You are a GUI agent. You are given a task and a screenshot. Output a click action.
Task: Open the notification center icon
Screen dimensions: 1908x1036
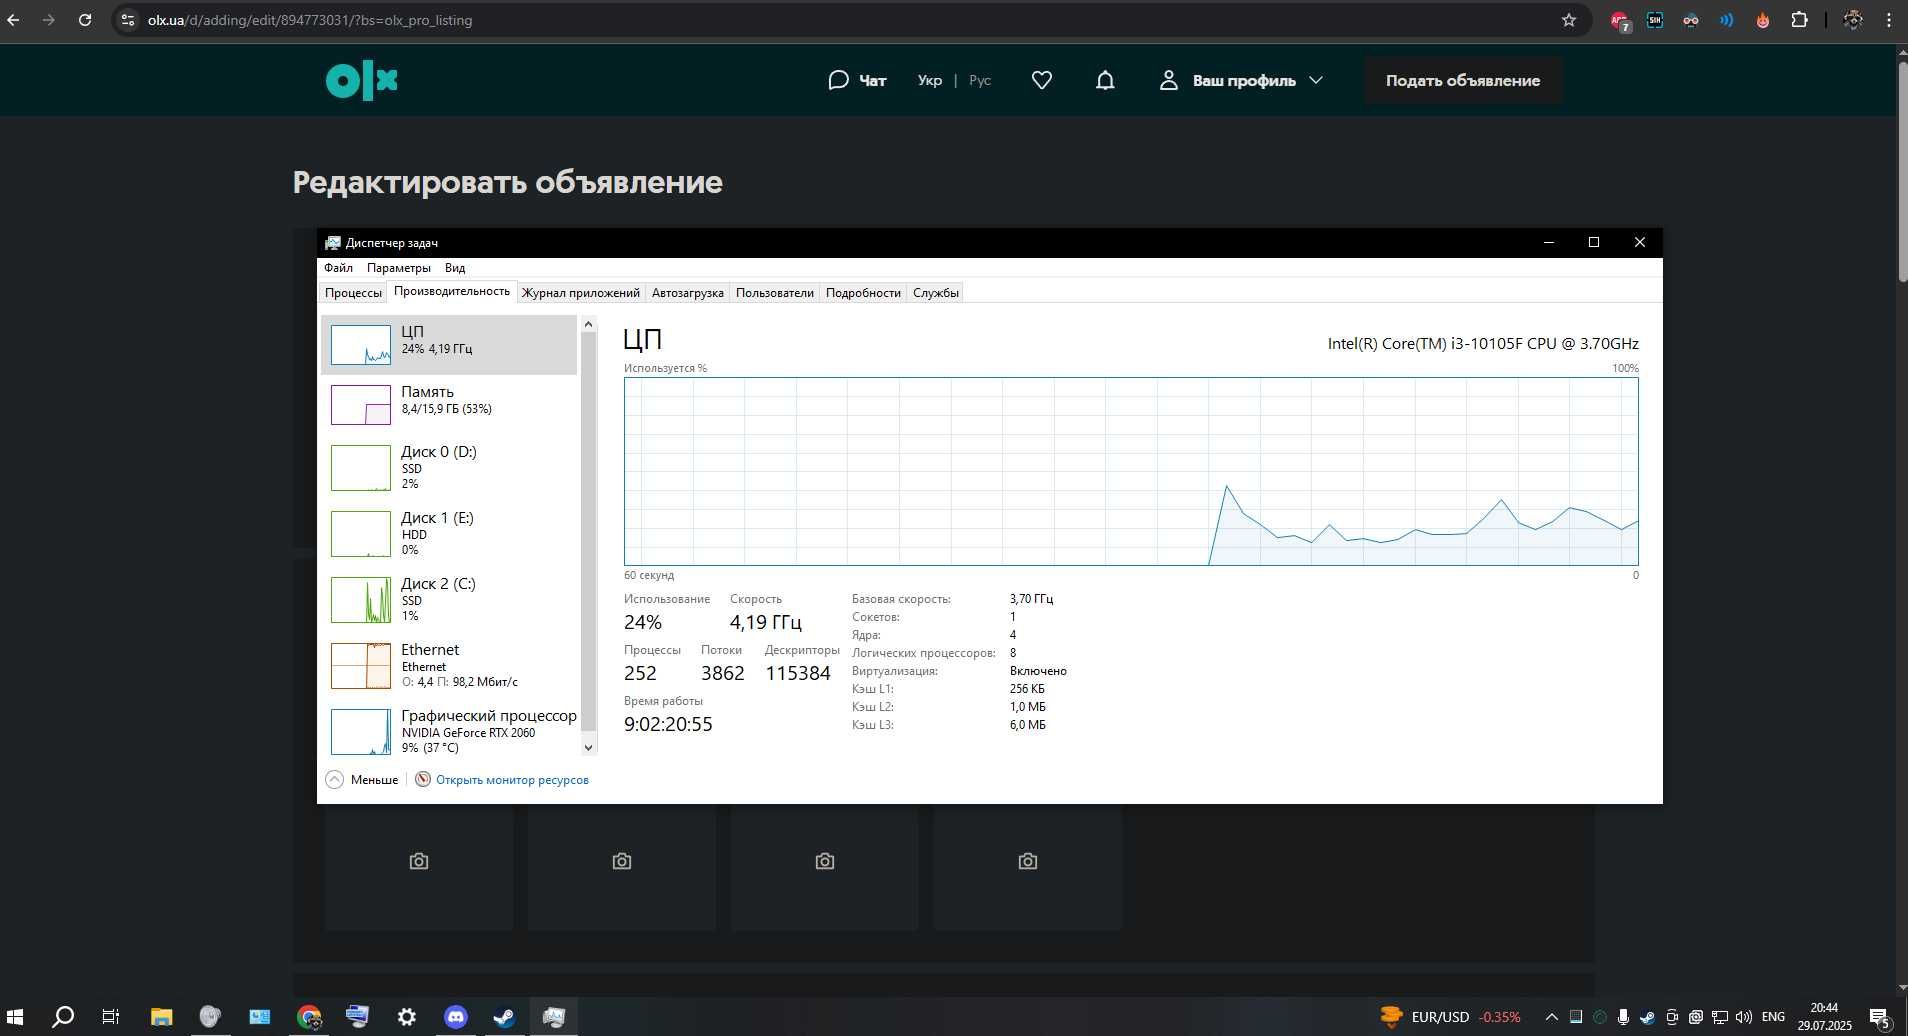(x=1881, y=1017)
